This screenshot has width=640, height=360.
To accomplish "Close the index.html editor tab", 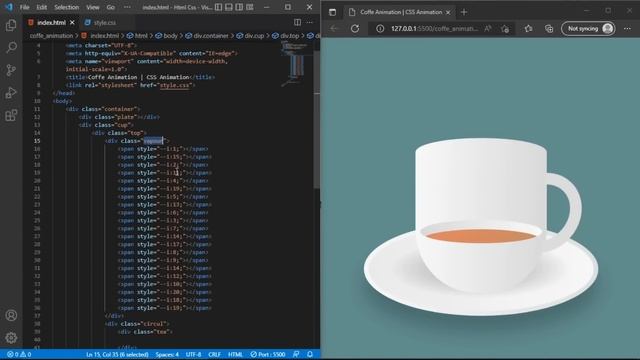I will click(x=72, y=22).
